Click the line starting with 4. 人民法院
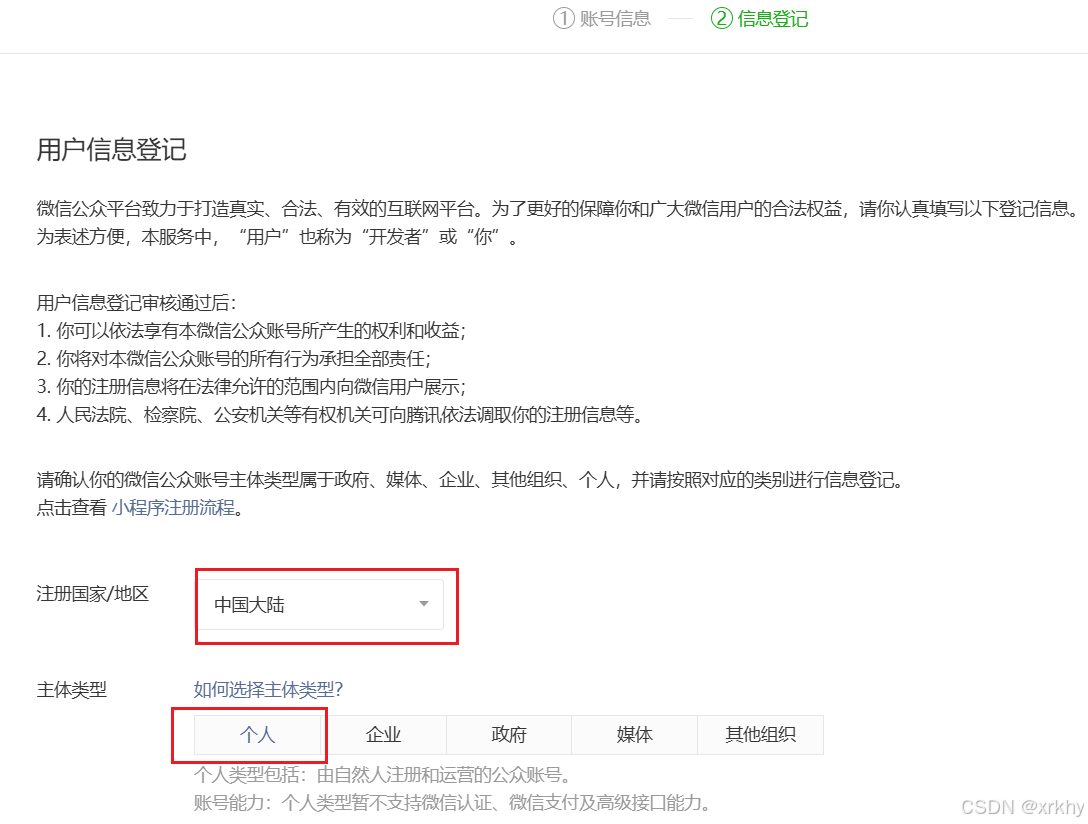The image size is (1088, 824). 340,415
